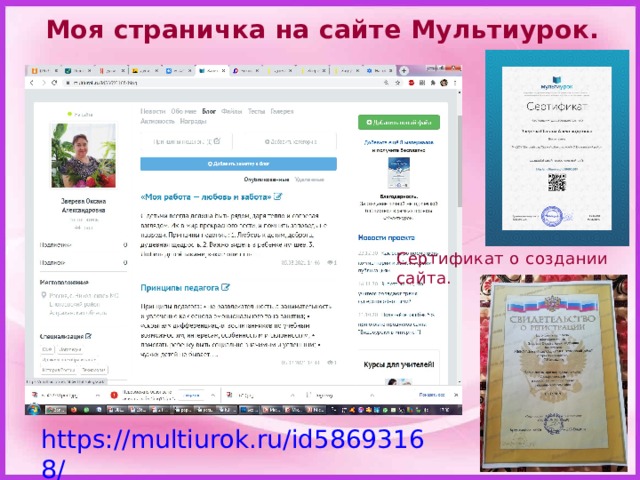This screenshot has width=640, height=480.
Task: Click the views eye icon of the first post
Action: coord(330,262)
